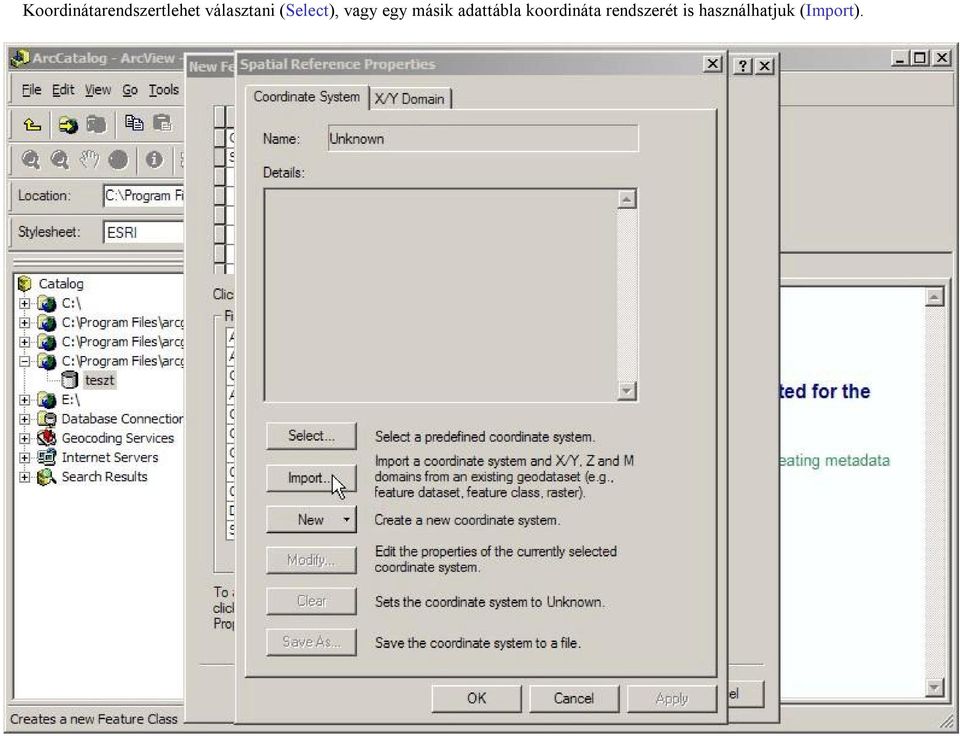
Task: Click the Clear button
Action: 311,601
